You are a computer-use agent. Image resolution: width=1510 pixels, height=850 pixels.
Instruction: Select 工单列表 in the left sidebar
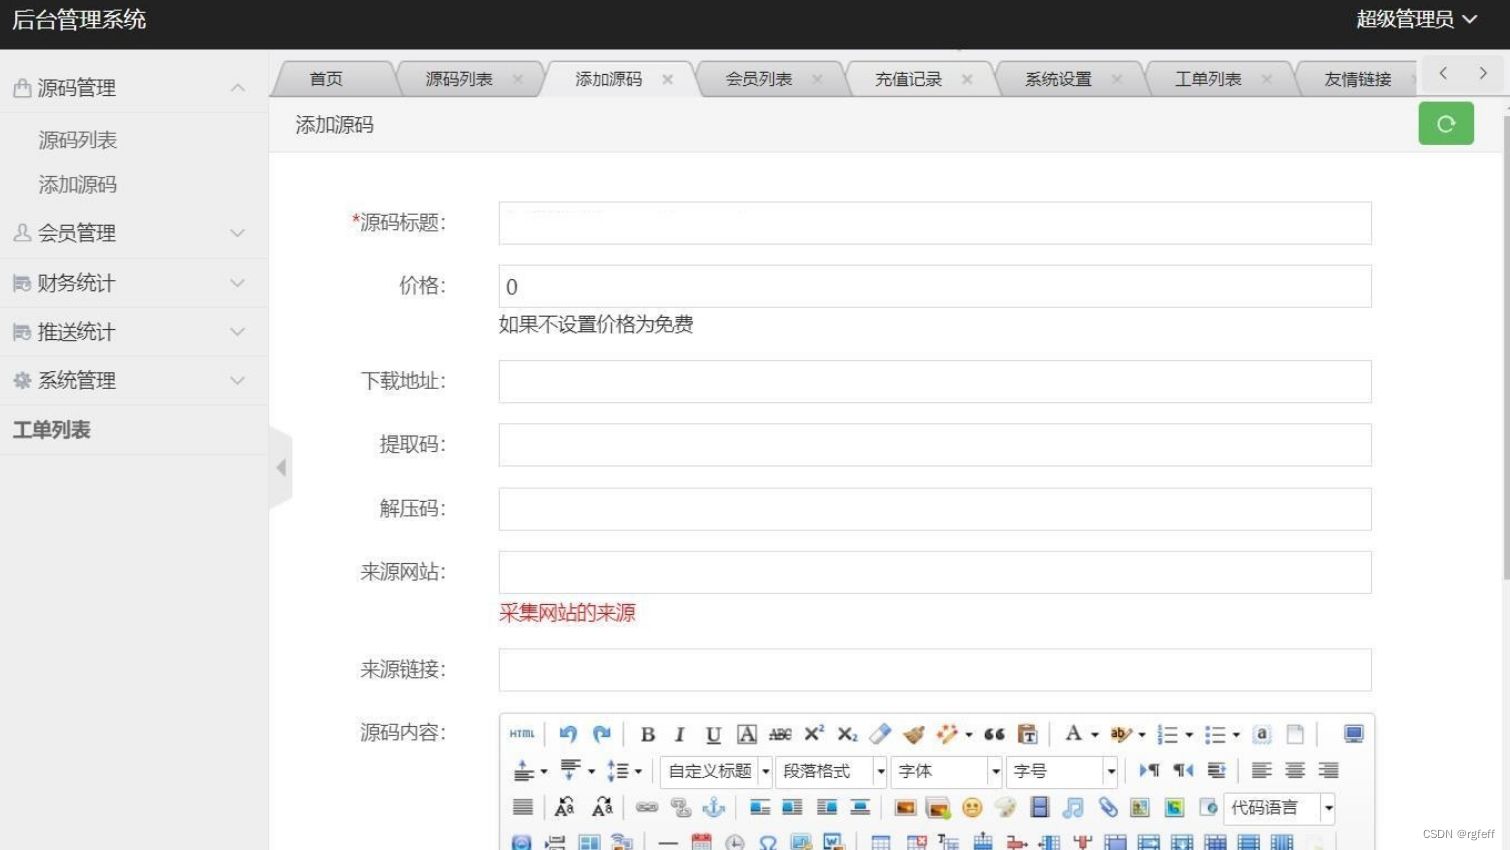[51, 430]
